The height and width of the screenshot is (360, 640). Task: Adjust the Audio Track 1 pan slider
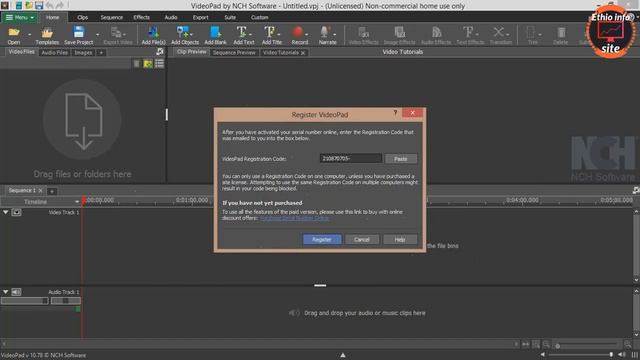(65, 301)
